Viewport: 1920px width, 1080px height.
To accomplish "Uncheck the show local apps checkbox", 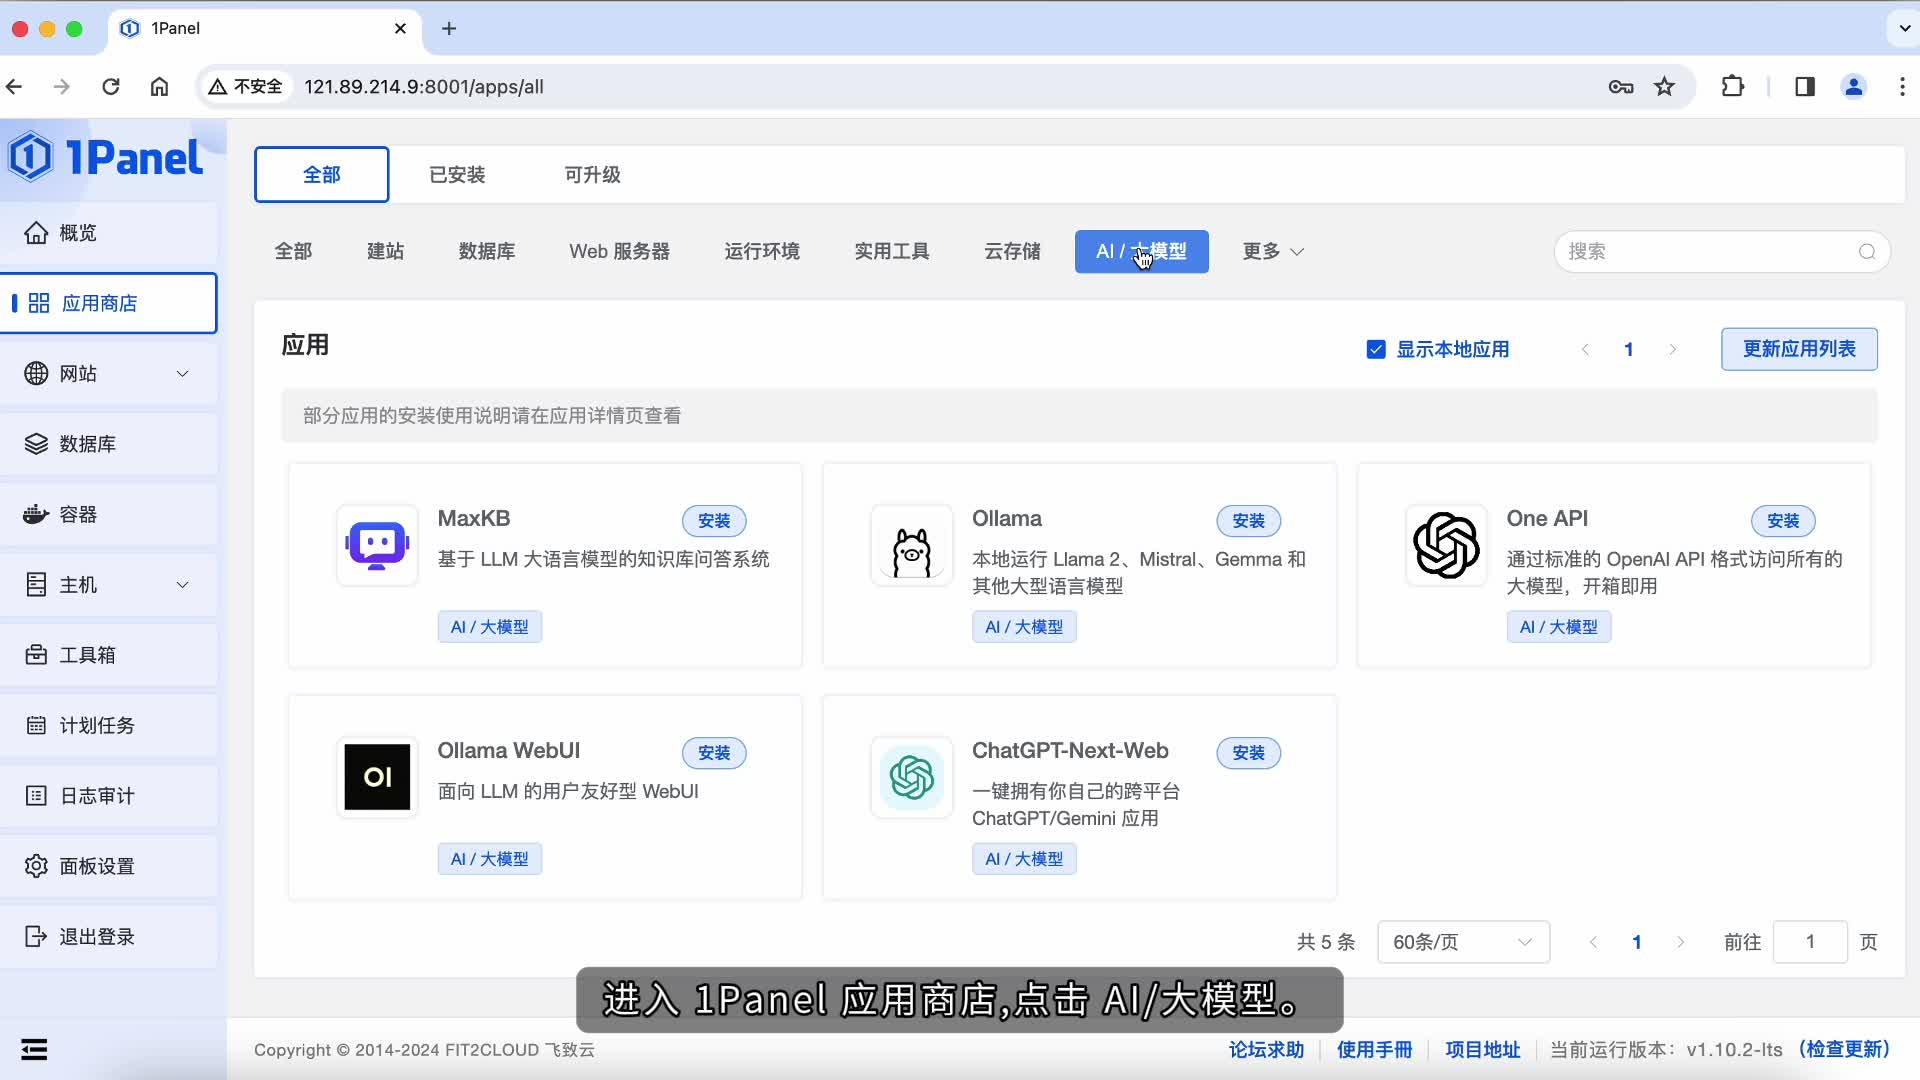I will (x=1376, y=349).
